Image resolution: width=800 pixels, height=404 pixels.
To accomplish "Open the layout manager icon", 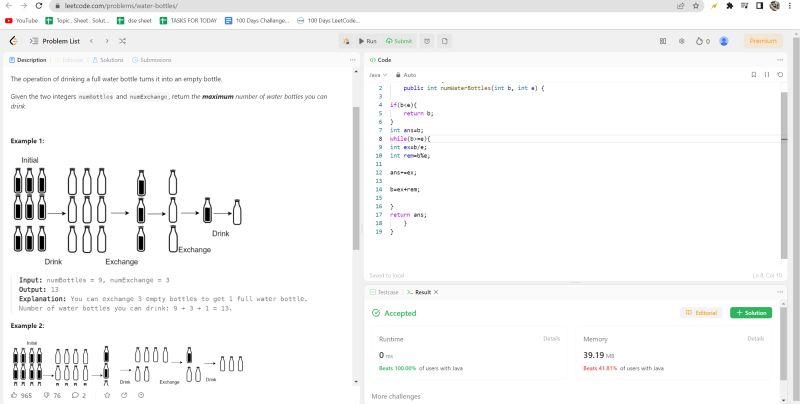I will (x=663, y=41).
